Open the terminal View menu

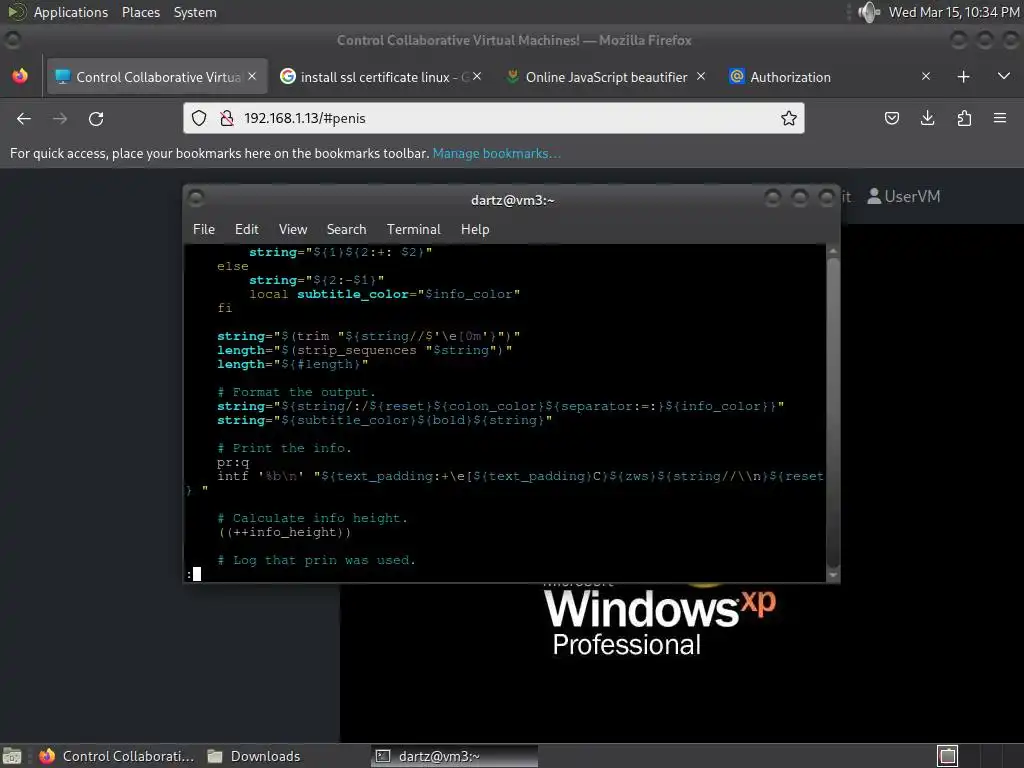coord(293,229)
